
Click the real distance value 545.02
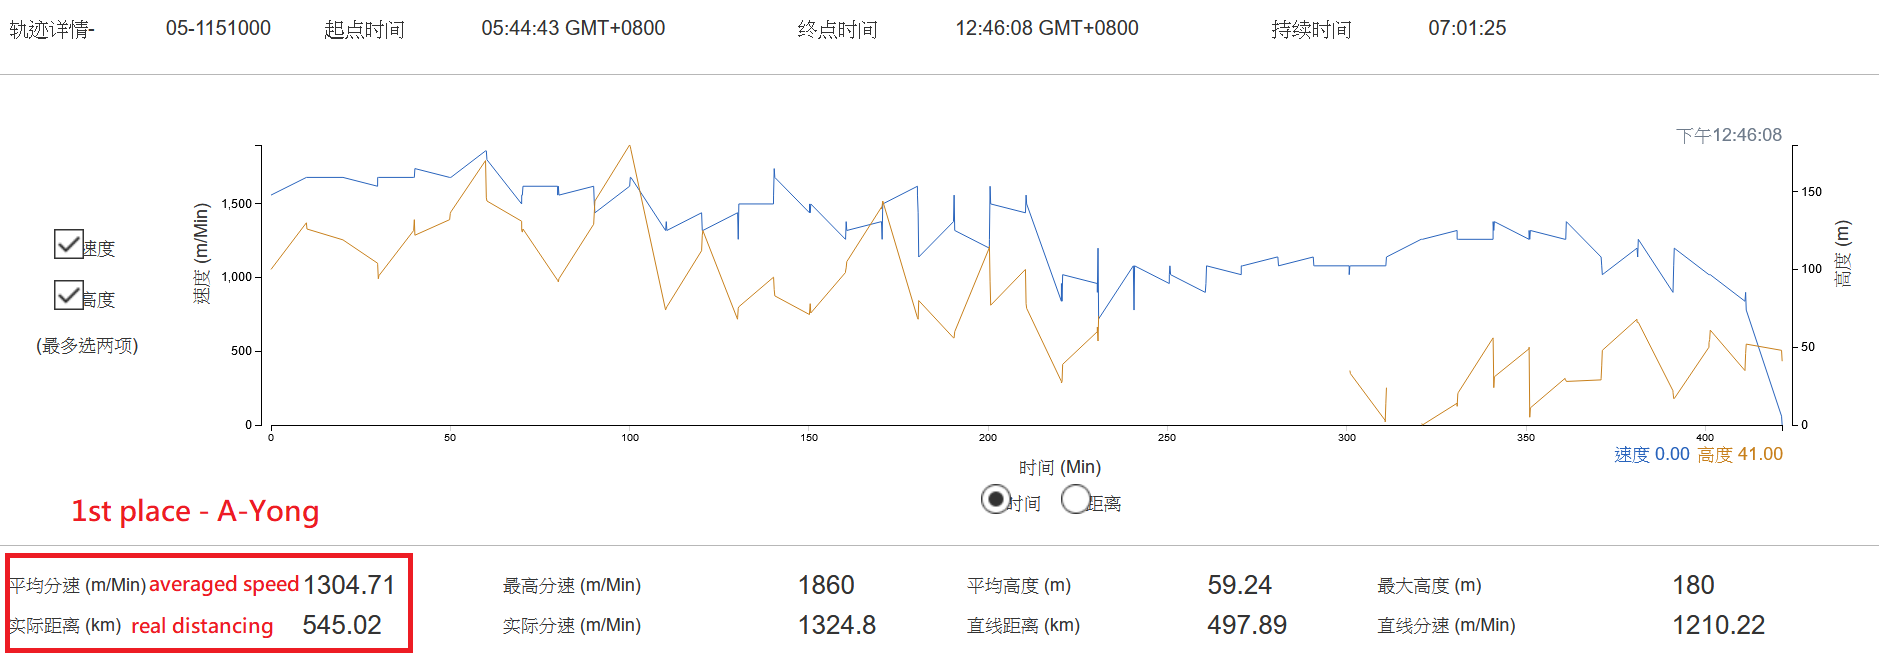tap(342, 625)
